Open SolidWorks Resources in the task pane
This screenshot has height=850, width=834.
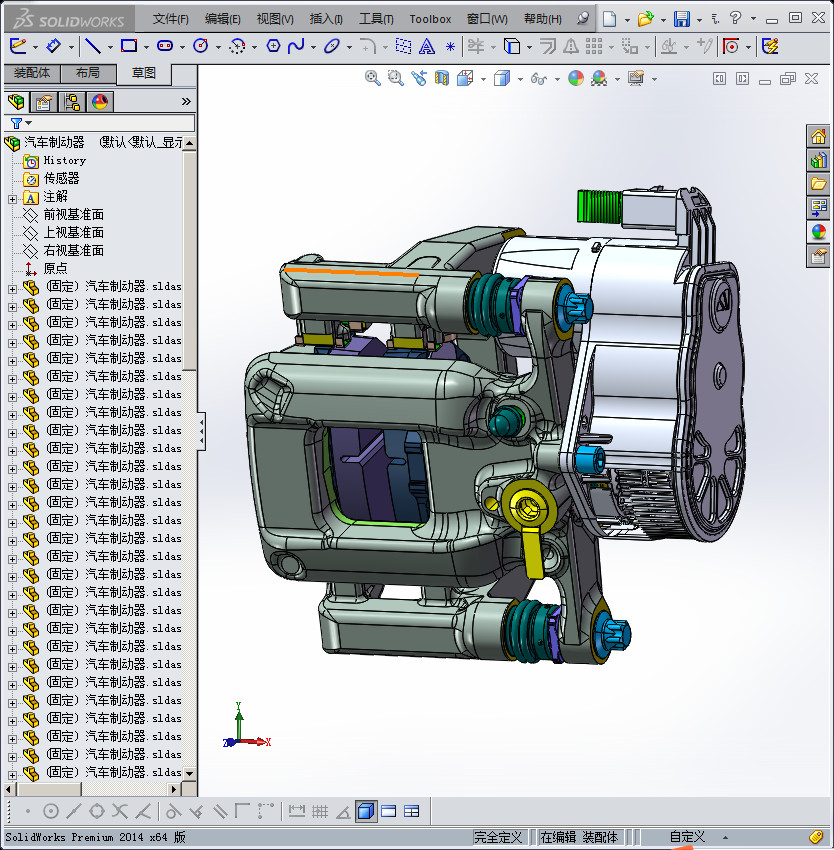tap(818, 137)
